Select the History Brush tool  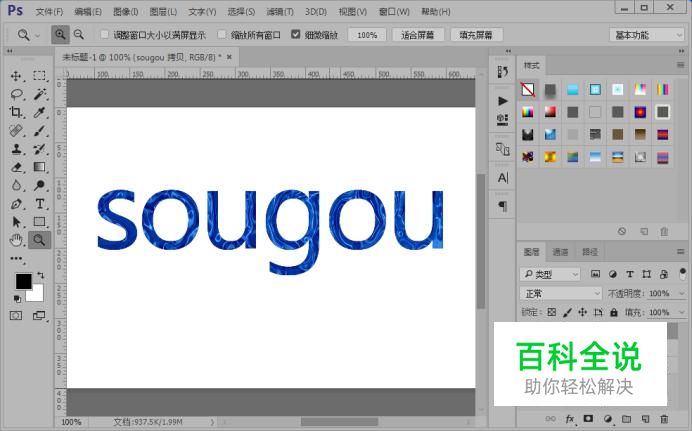[39, 149]
